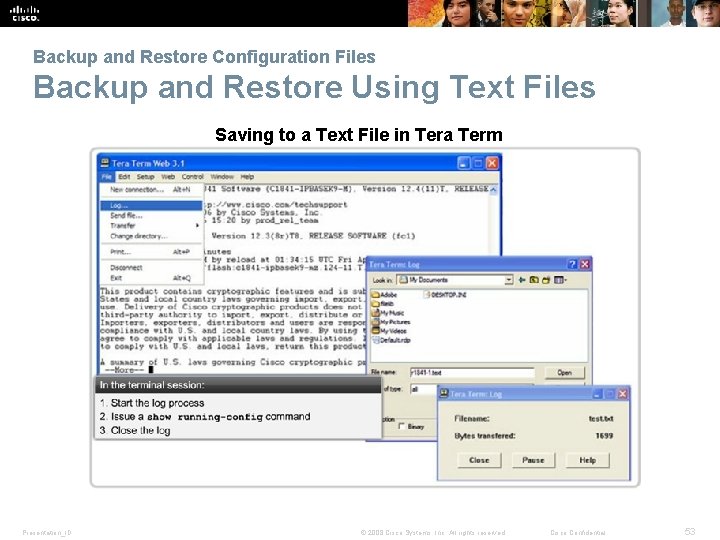
Task: Click the small Tera Term Log title icon
Action: click(444, 394)
